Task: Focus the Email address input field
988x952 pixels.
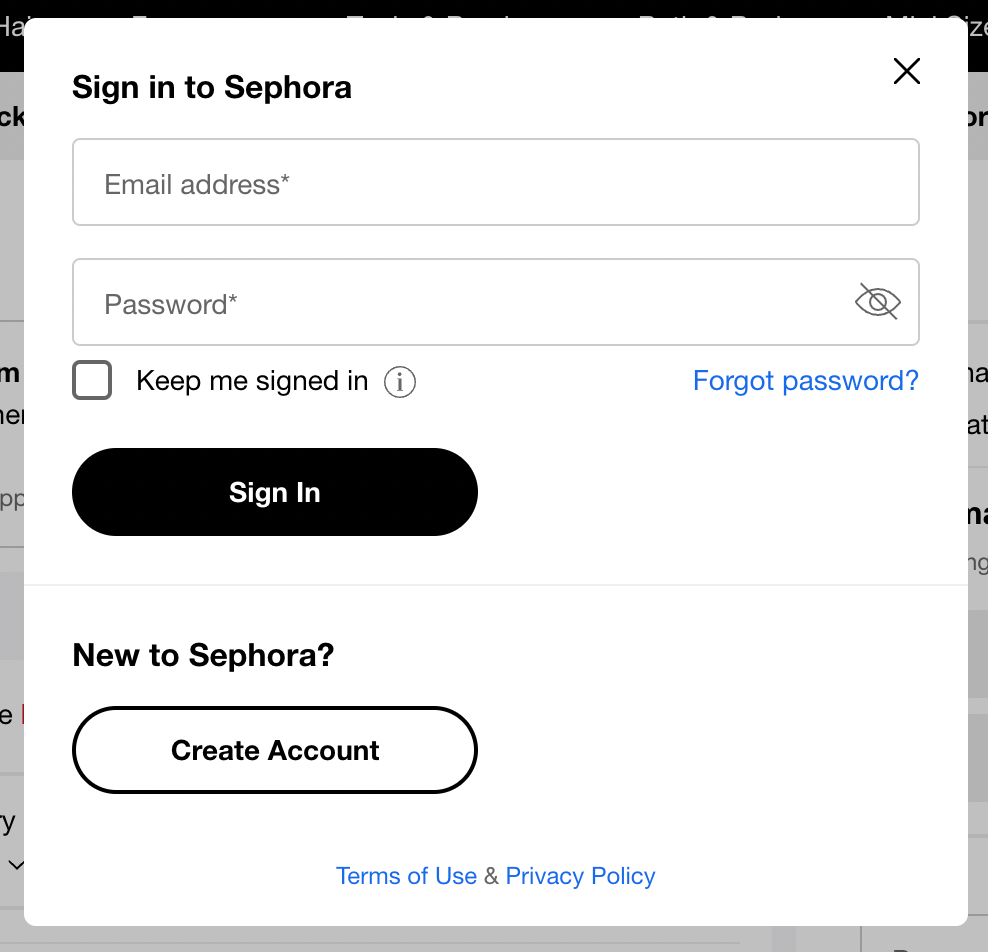Action: click(x=496, y=182)
